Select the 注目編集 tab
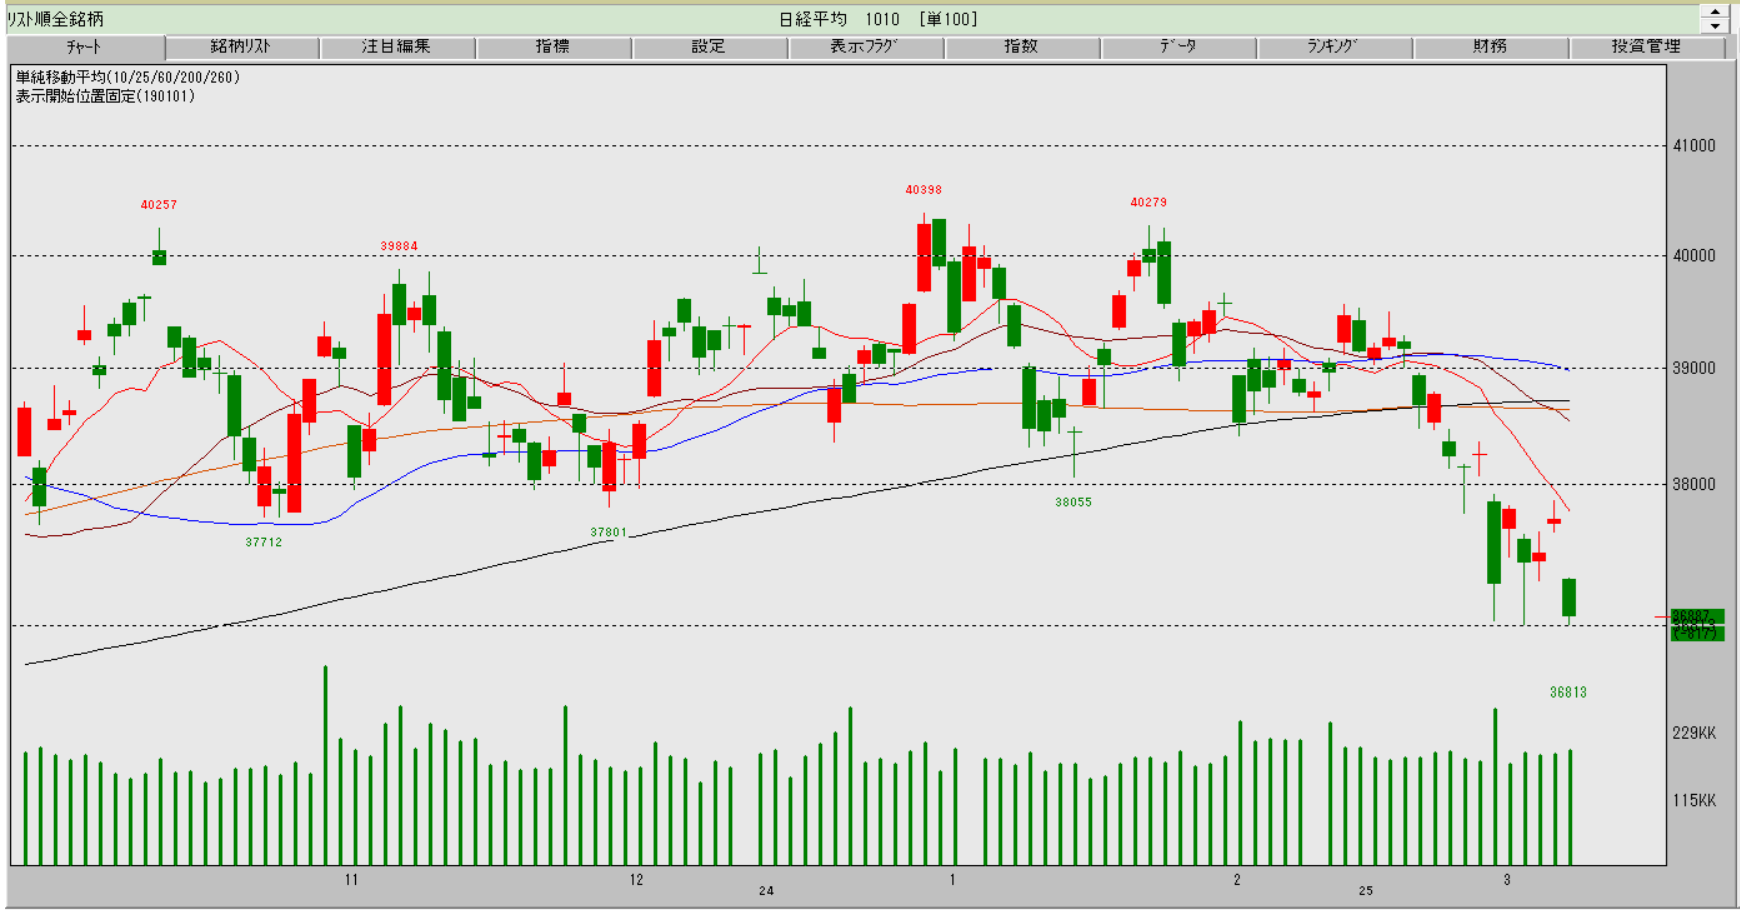 (397, 47)
